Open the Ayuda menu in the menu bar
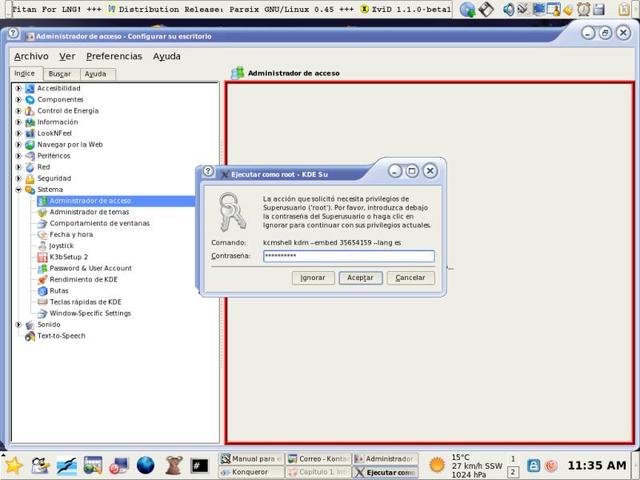The width and height of the screenshot is (640, 480). click(x=167, y=56)
